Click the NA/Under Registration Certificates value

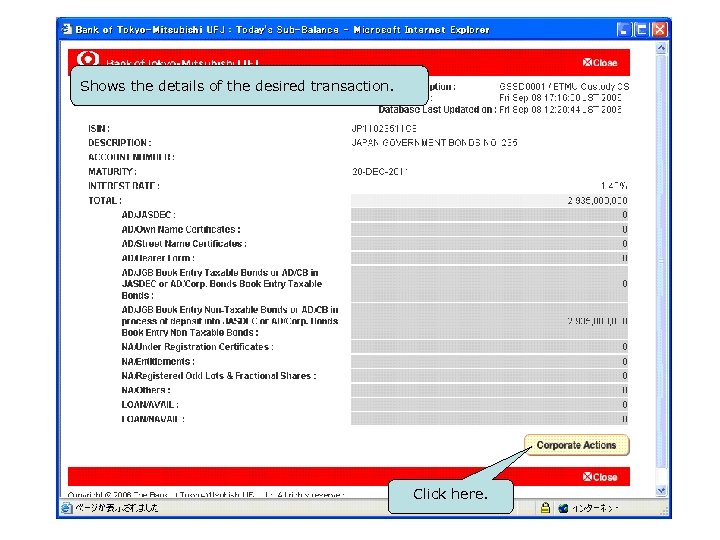click(x=489, y=347)
